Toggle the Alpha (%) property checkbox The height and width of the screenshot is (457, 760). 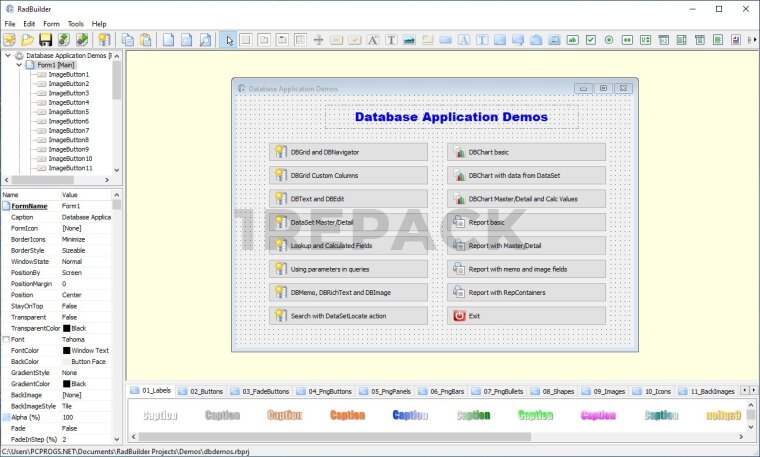pos(6,416)
